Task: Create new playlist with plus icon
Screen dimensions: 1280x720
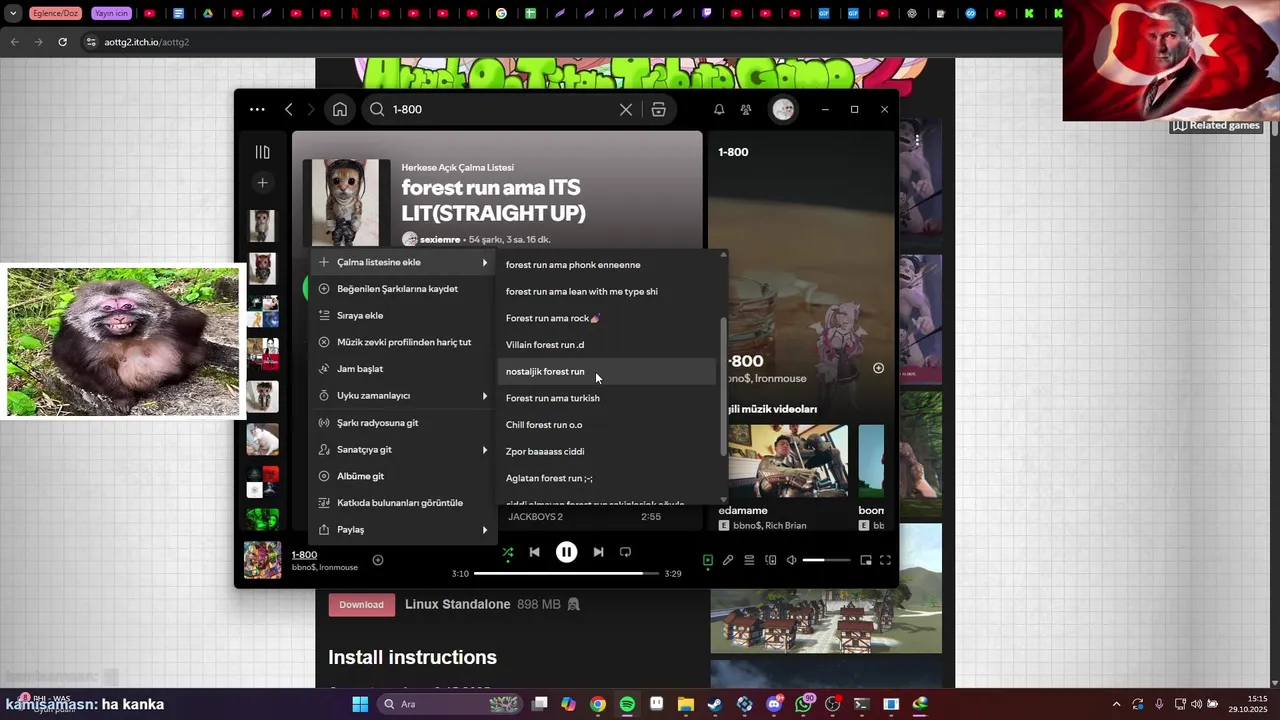Action: coord(262,183)
